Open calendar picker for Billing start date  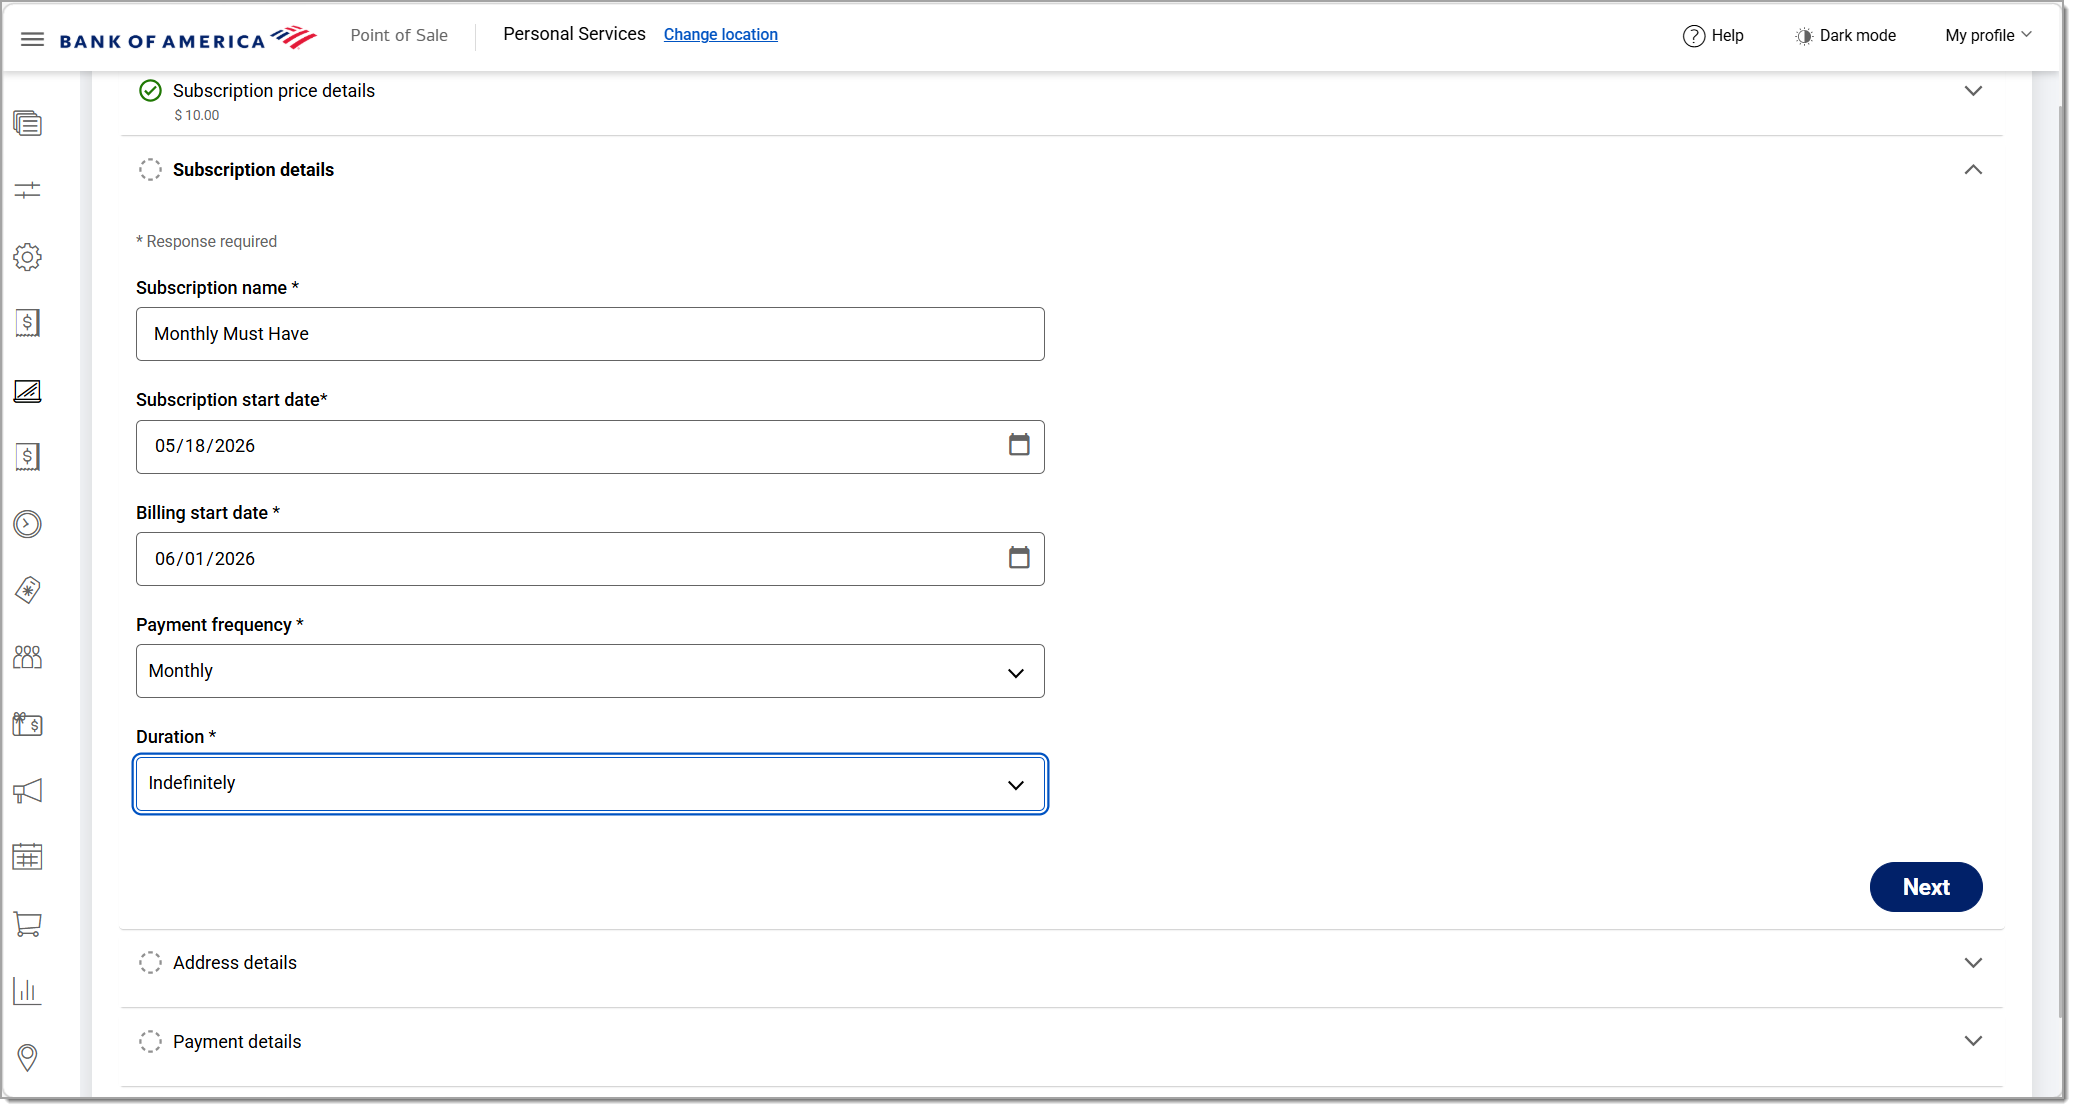[x=1019, y=558]
